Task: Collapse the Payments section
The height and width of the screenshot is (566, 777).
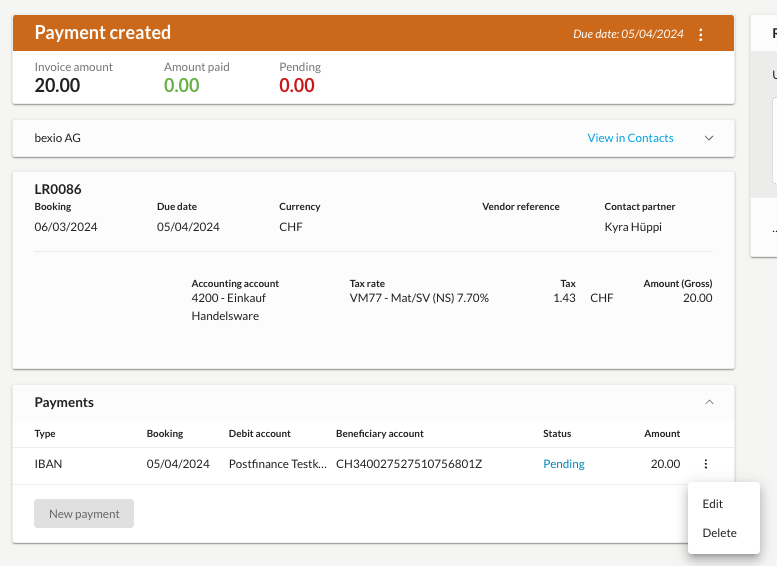Action: click(x=709, y=402)
